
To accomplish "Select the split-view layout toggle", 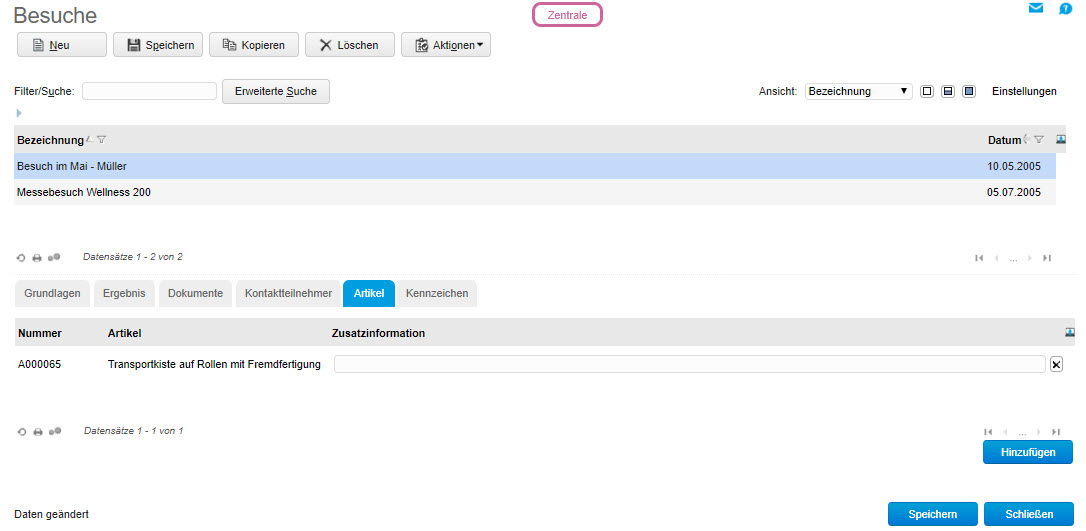I will (948, 91).
